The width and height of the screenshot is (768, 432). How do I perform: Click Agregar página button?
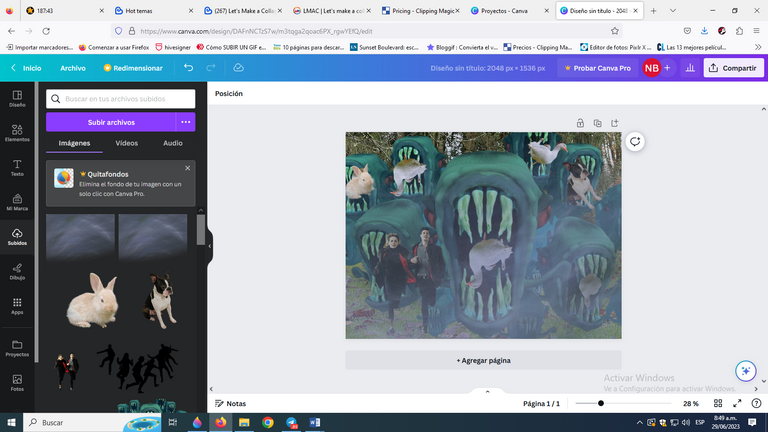coord(483,360)
